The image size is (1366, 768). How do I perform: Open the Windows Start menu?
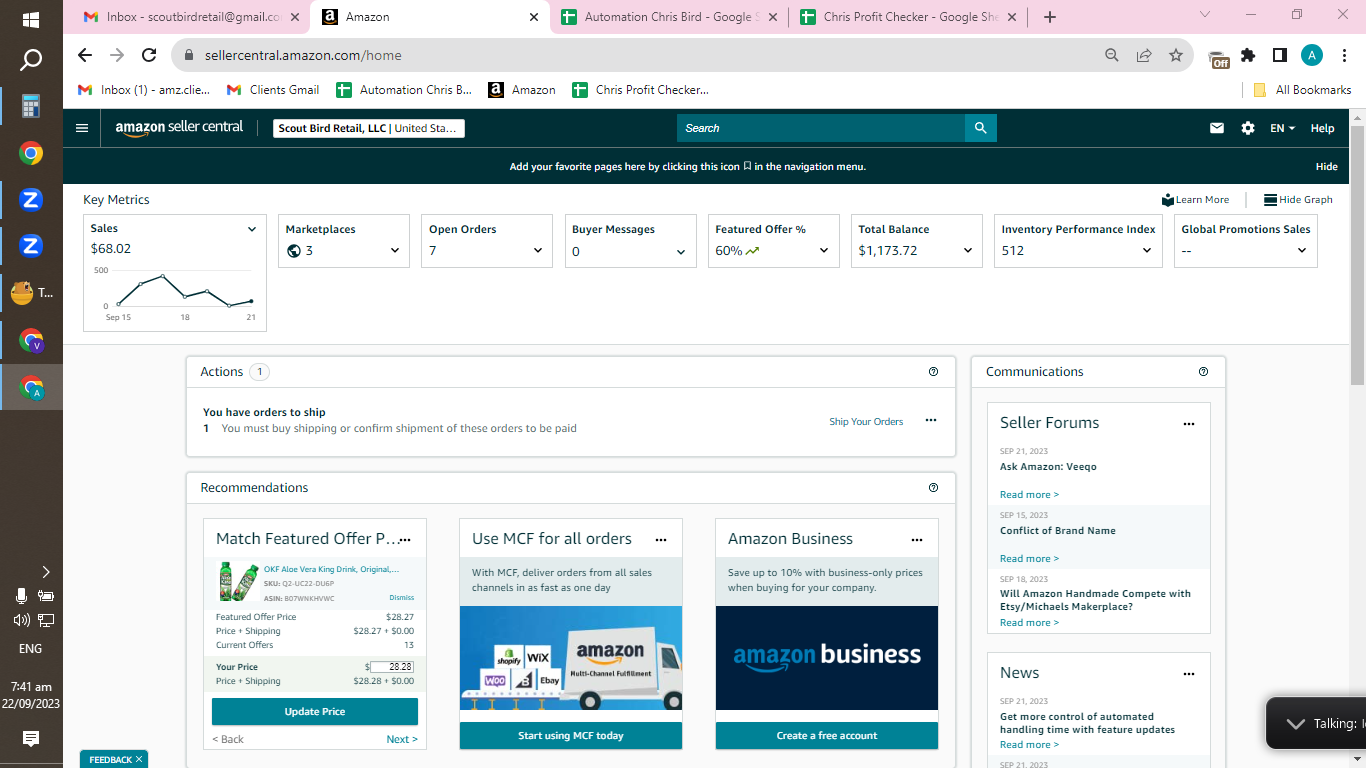[x=31, y=20]
